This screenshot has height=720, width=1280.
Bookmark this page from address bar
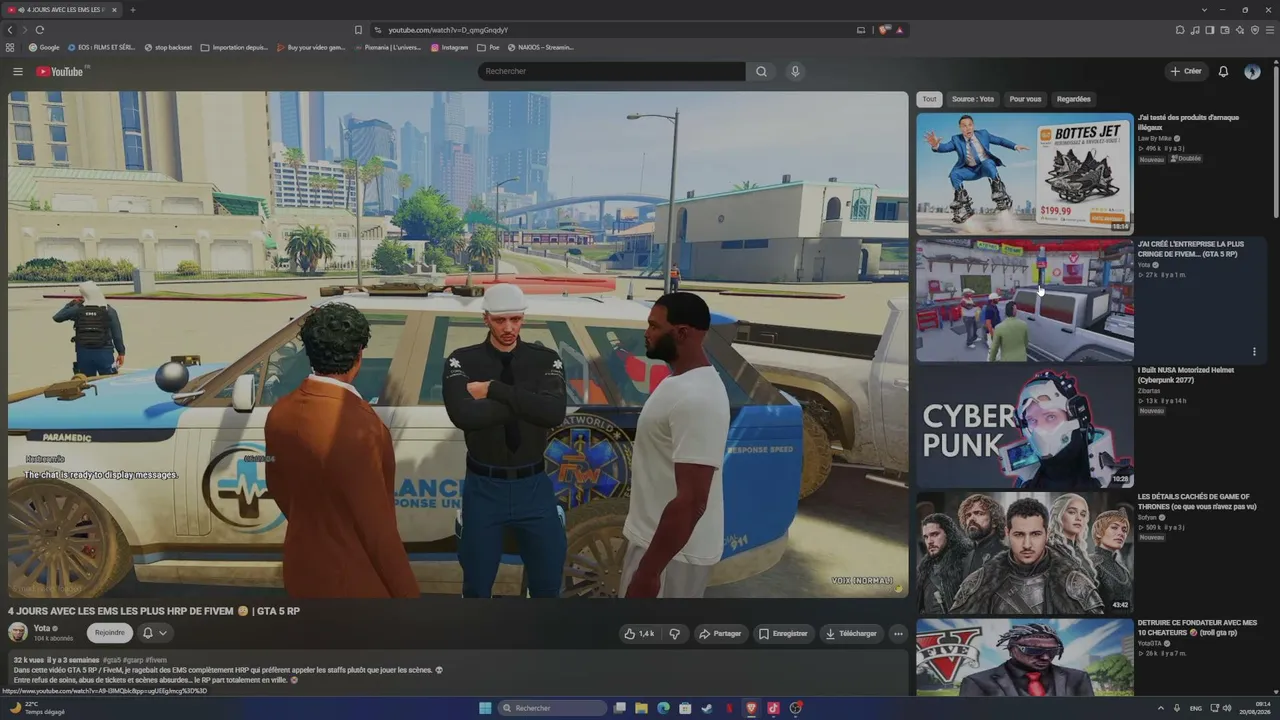pos(358,30)
